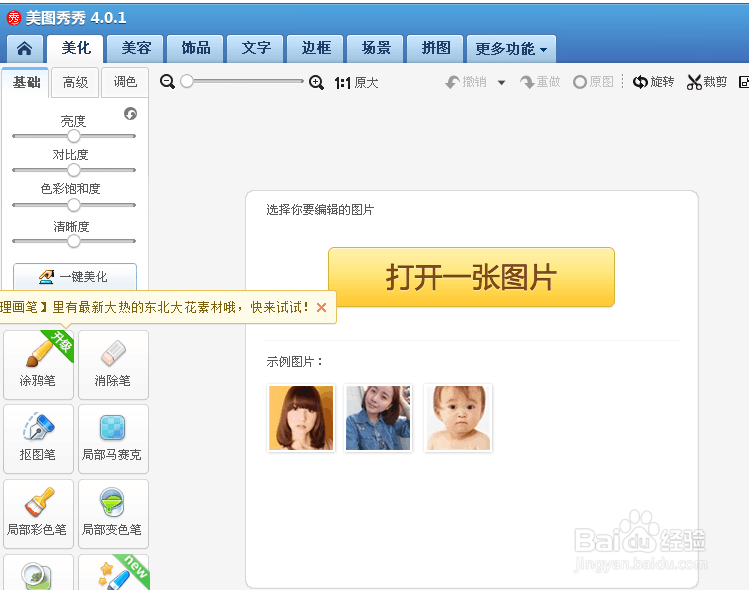
Task: Select the 调色 sub-tab
Action: coord(125,83)
